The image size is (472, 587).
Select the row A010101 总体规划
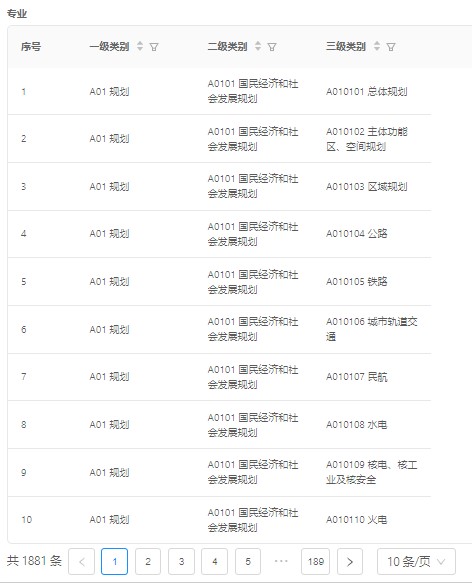pos(219,91)
